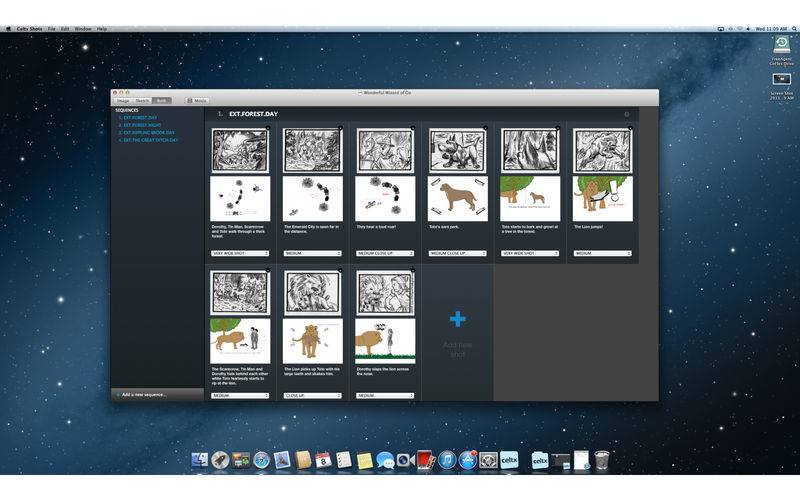Select overhead sketch of first shot
This screenshot has width=800, height=500.
240,198
